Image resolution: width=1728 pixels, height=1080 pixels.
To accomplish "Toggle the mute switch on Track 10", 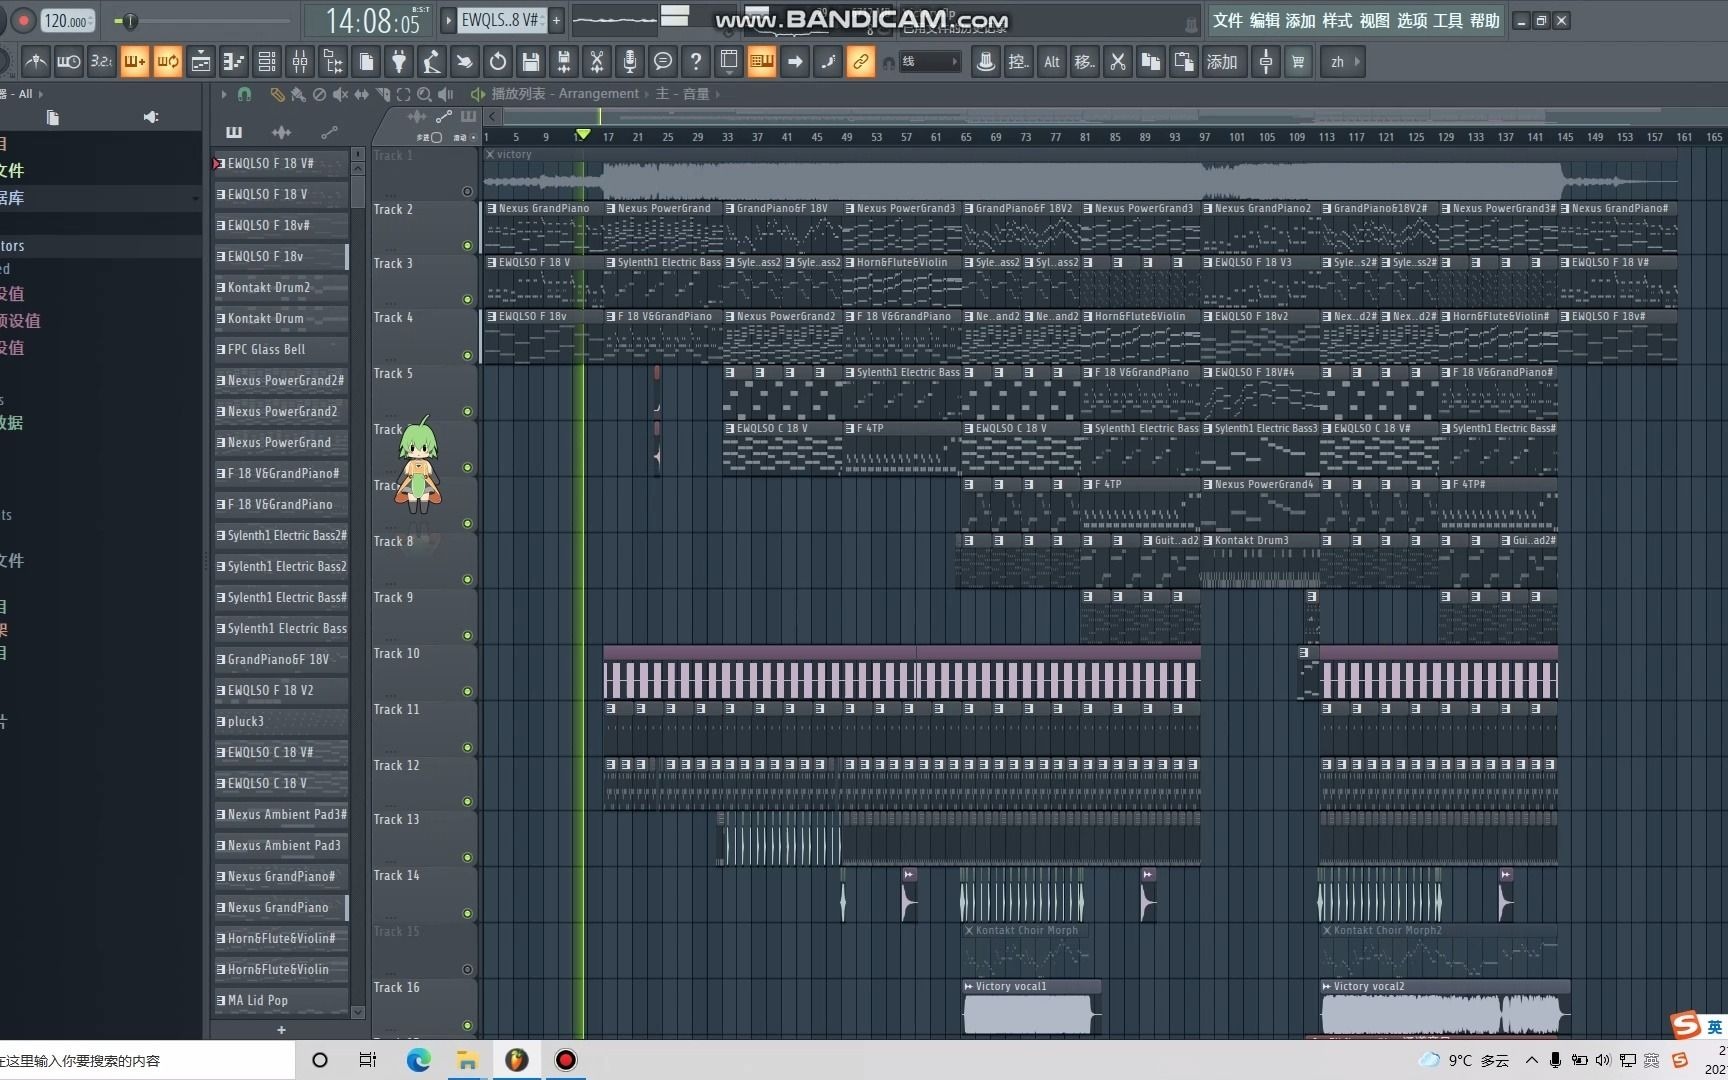I will pos(467,691).
